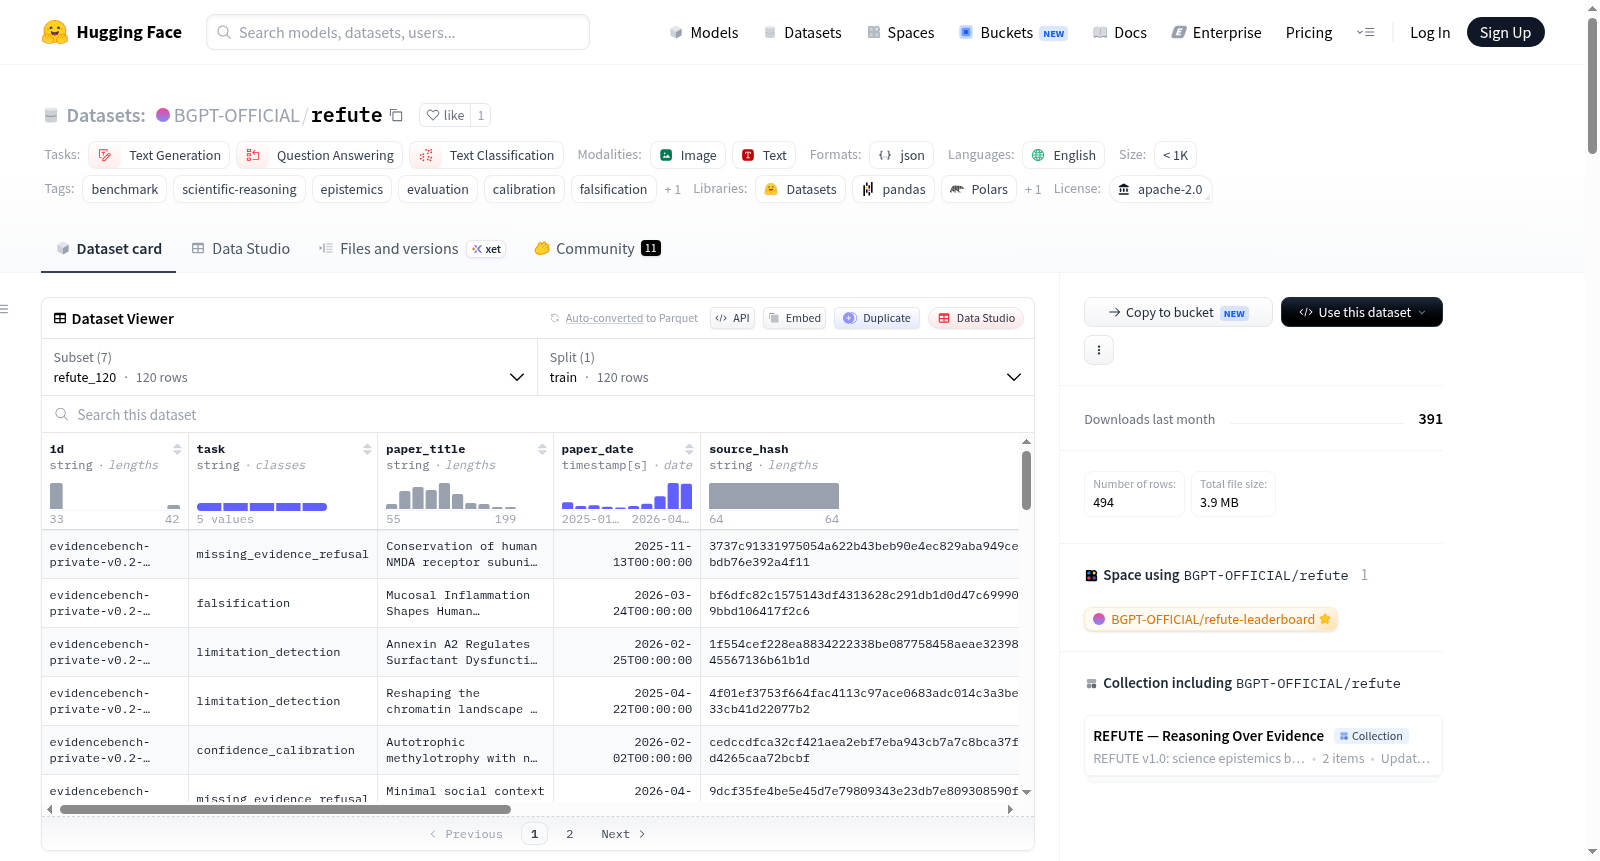The width and height of the screenshot is (1600, 861).
Task: Like the refute dataset
Action: (445, 115)
